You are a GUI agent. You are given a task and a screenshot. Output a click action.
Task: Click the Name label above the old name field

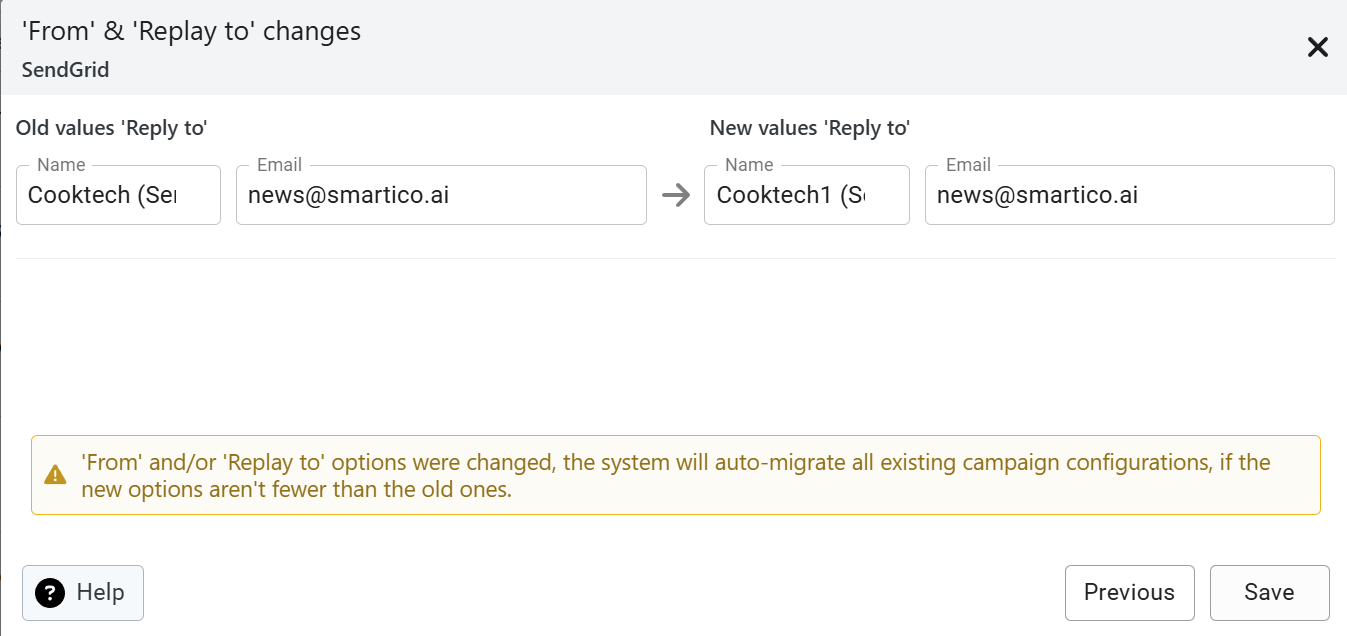coord(61,165)
